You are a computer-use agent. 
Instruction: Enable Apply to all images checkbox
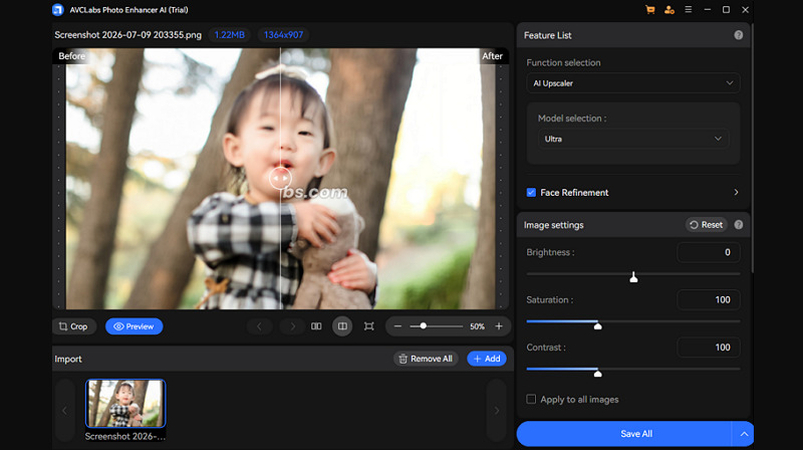531,399
